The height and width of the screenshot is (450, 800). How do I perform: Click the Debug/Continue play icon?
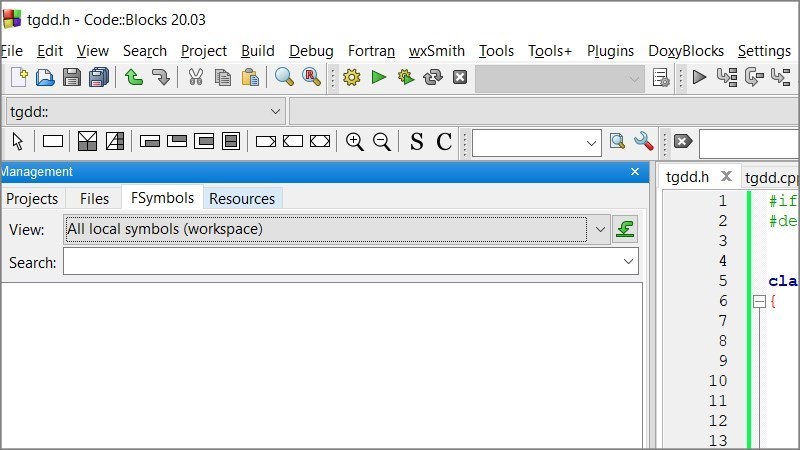tap(699, 78)
